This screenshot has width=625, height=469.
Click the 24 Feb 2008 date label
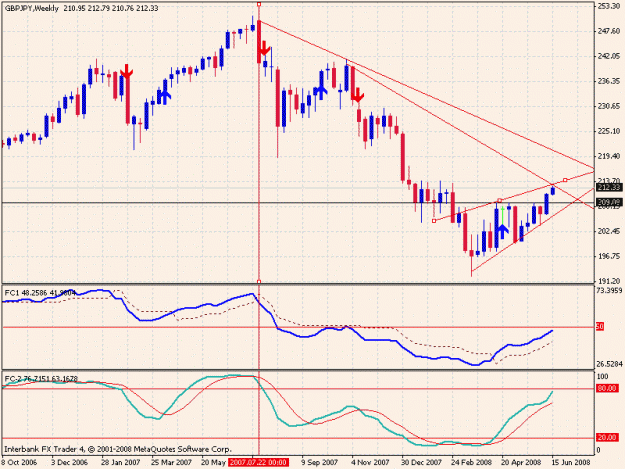(x=471, y=463)
